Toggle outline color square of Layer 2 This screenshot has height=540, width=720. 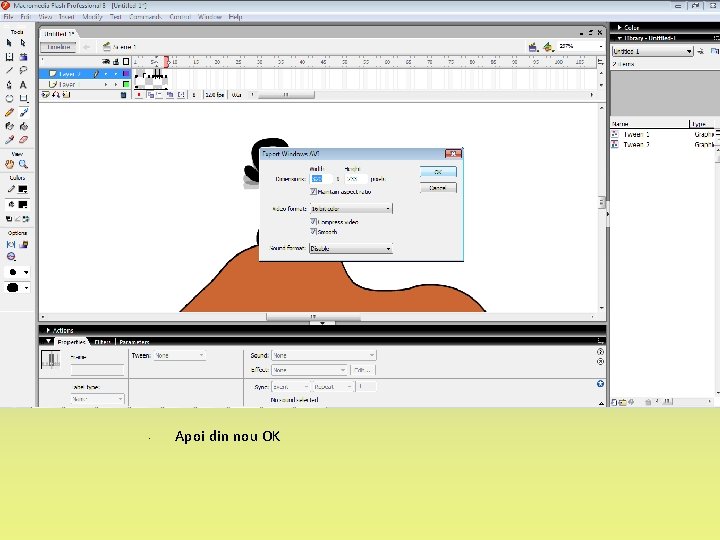126,73
